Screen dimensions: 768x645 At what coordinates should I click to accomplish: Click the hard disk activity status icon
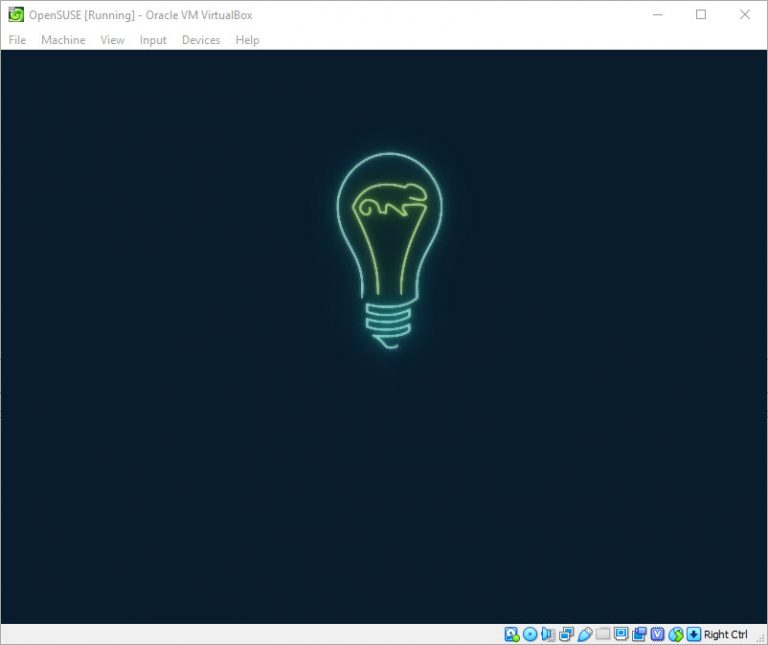(x=511, y=634)
